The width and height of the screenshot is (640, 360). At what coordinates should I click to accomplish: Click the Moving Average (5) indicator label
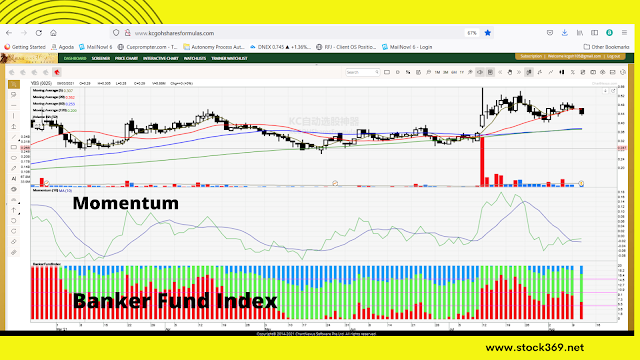(x=48, y=91)
